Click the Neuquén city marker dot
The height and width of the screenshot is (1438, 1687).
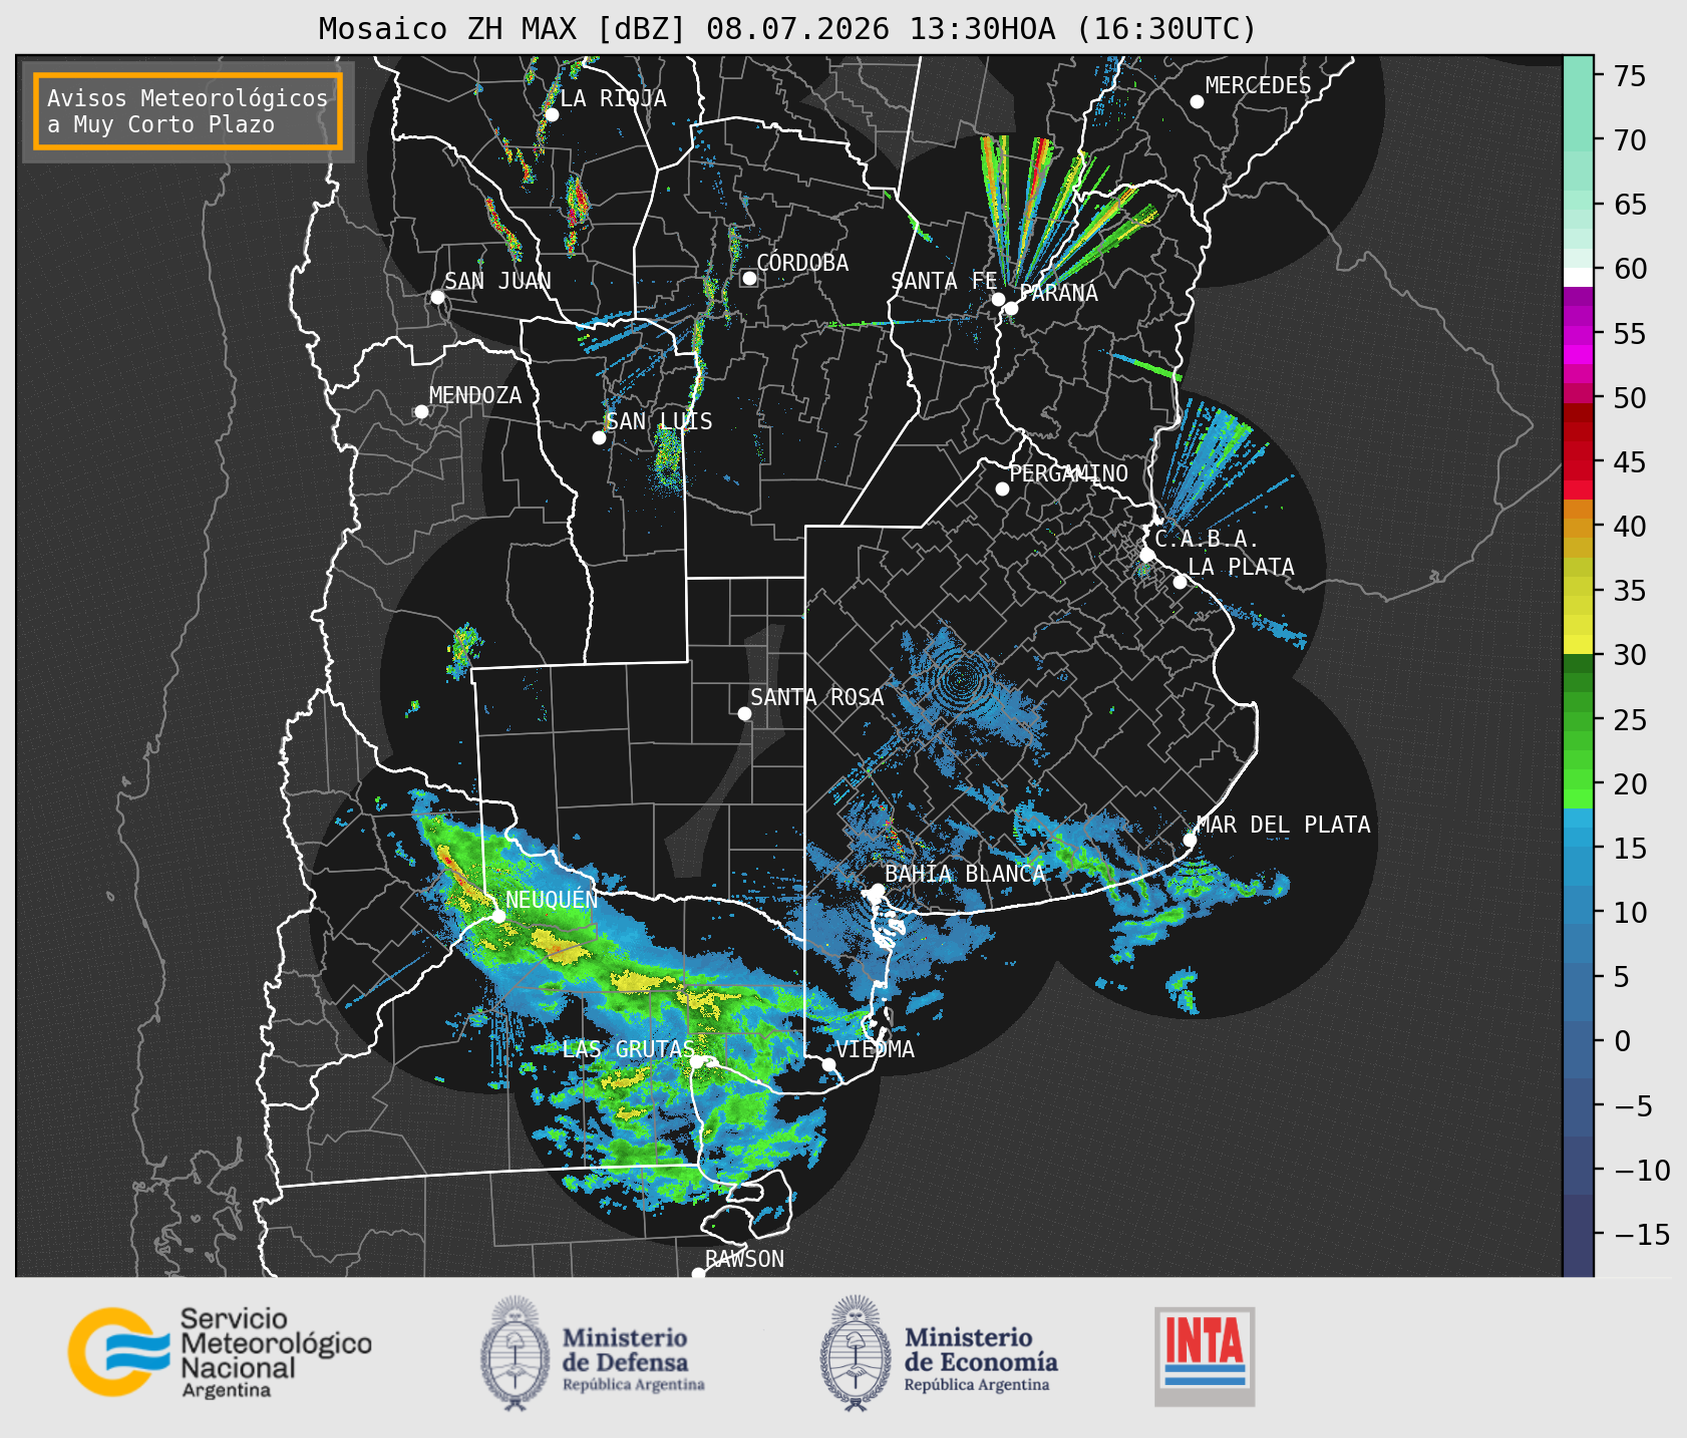coord(498,916)
